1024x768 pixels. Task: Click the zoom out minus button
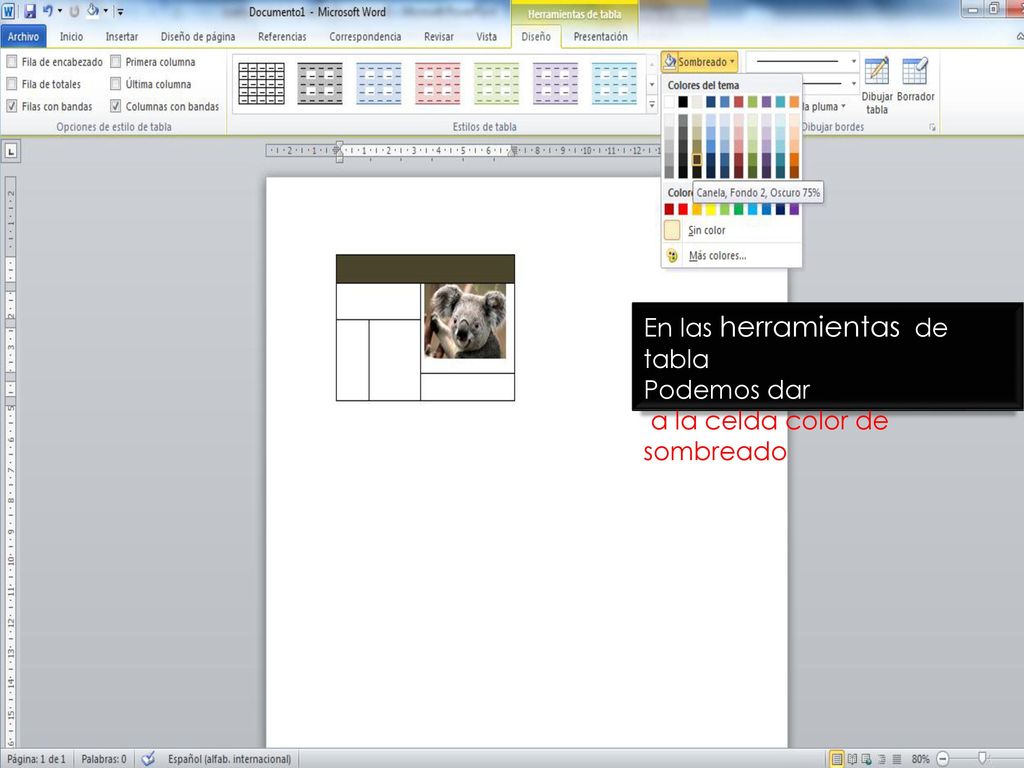click(942, 759)
